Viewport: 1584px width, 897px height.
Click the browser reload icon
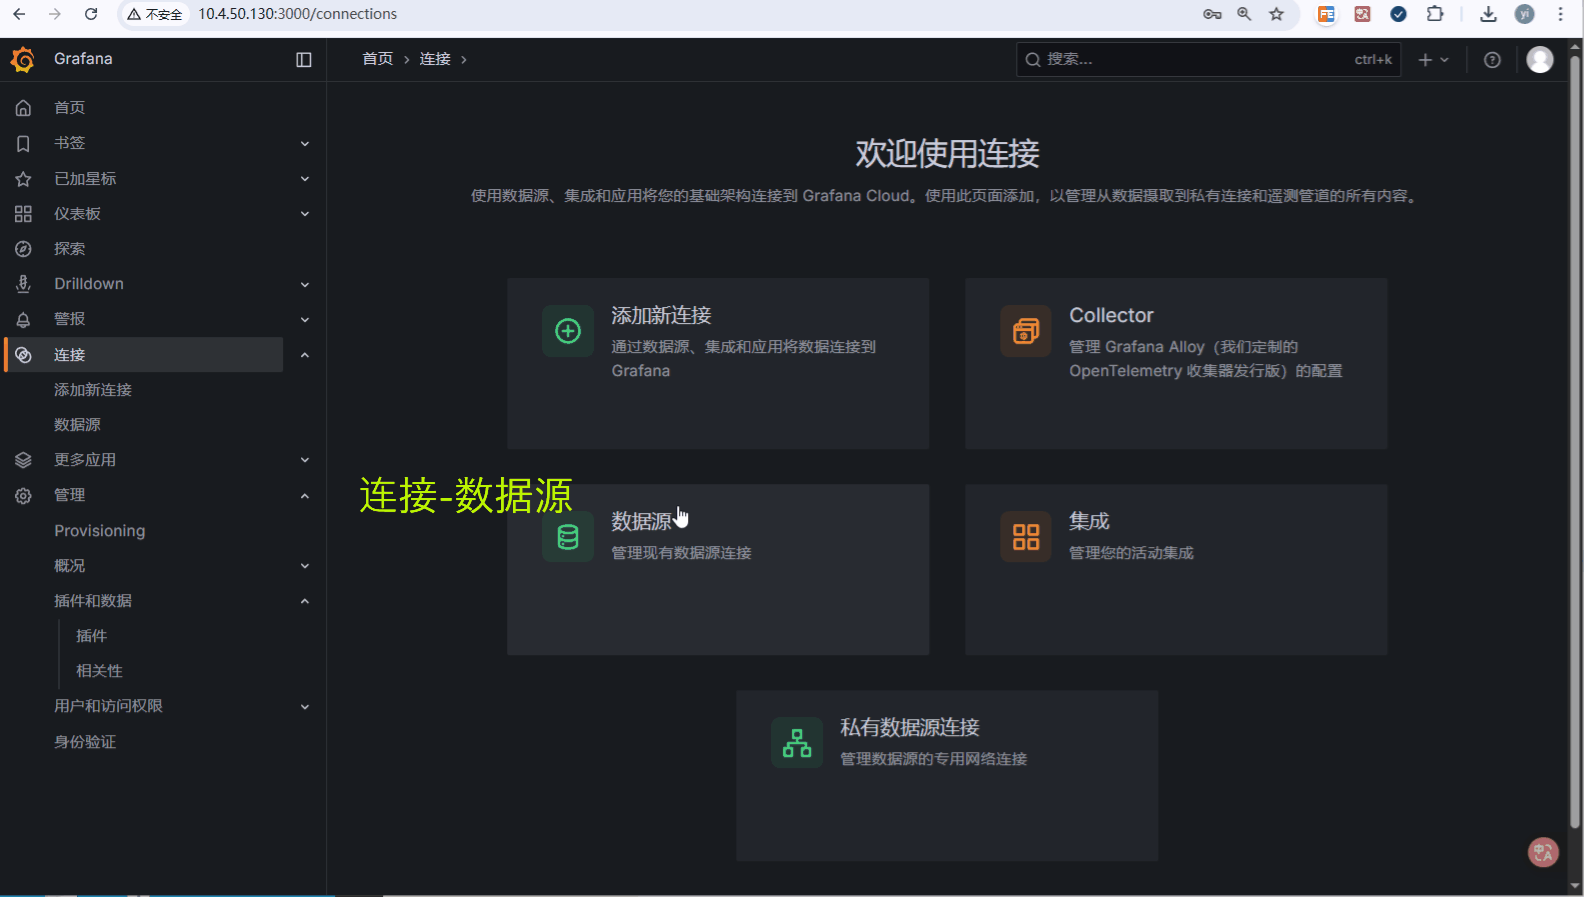91,14
